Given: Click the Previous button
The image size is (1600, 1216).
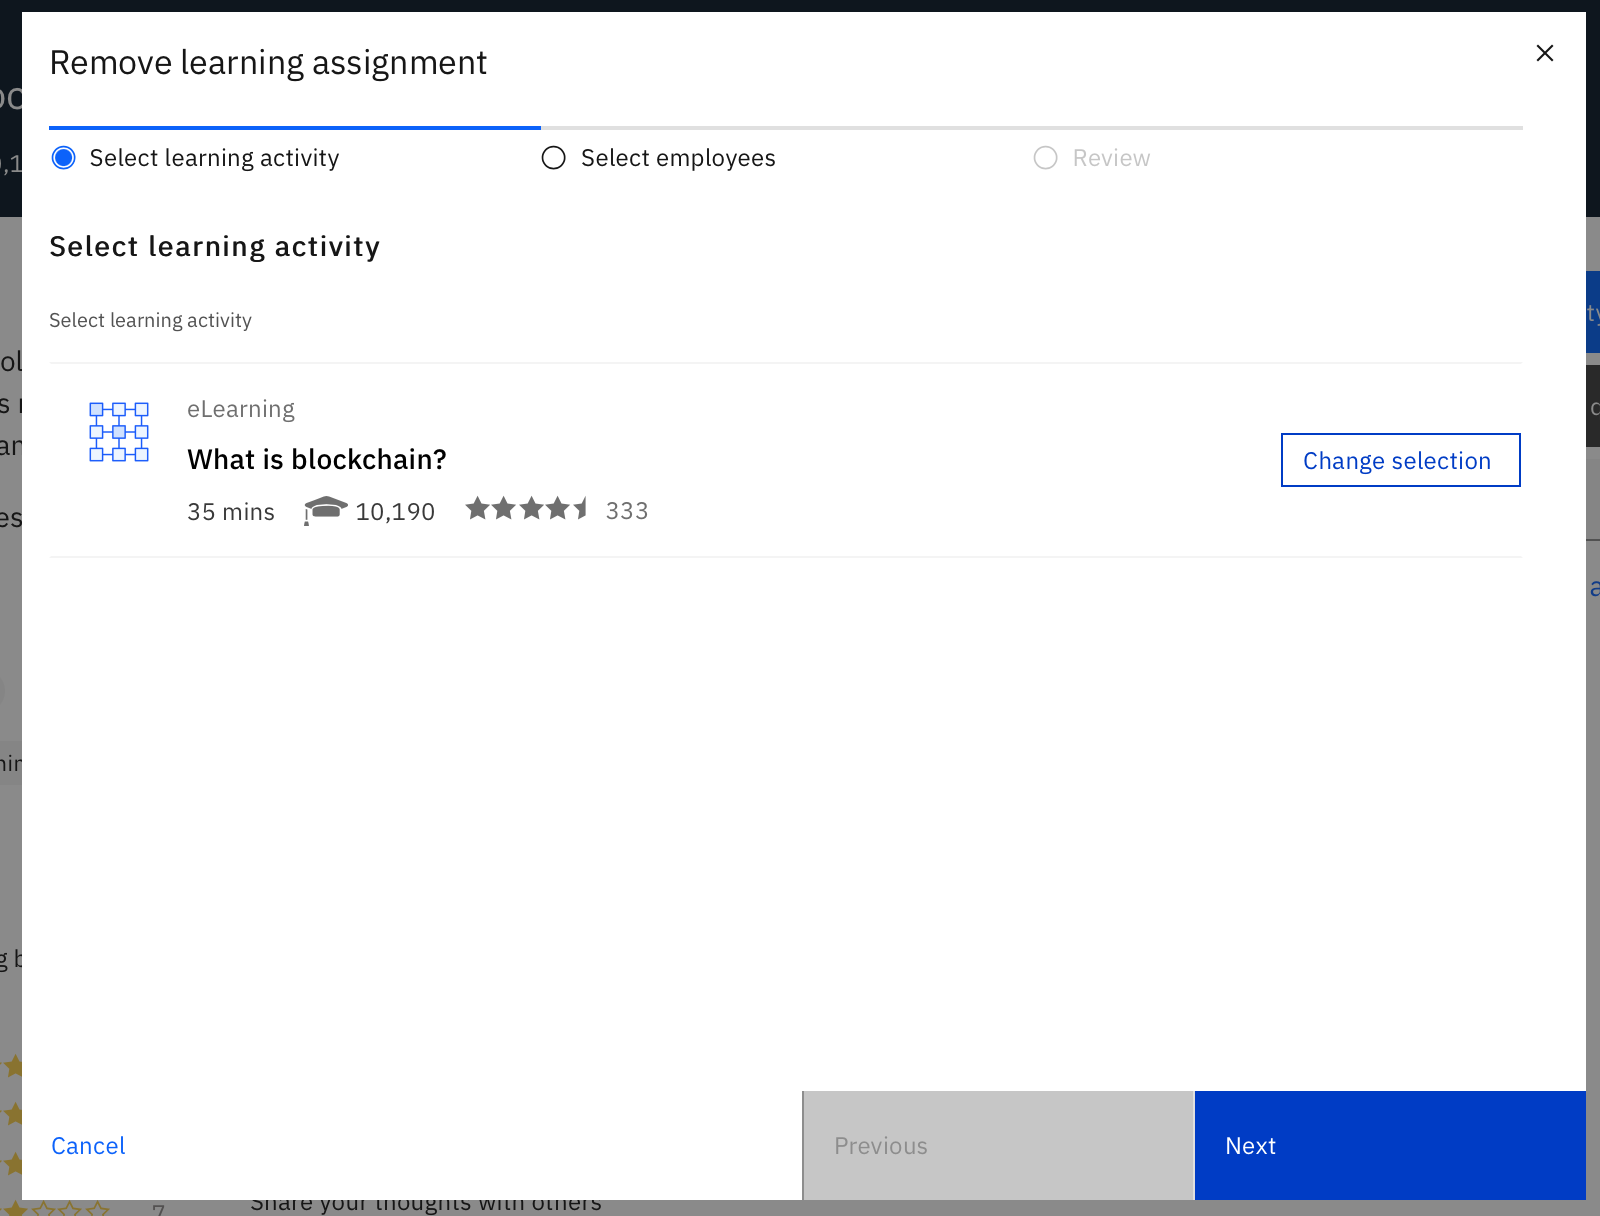Looking at the screenshot, I should [x=998, y=1145].
